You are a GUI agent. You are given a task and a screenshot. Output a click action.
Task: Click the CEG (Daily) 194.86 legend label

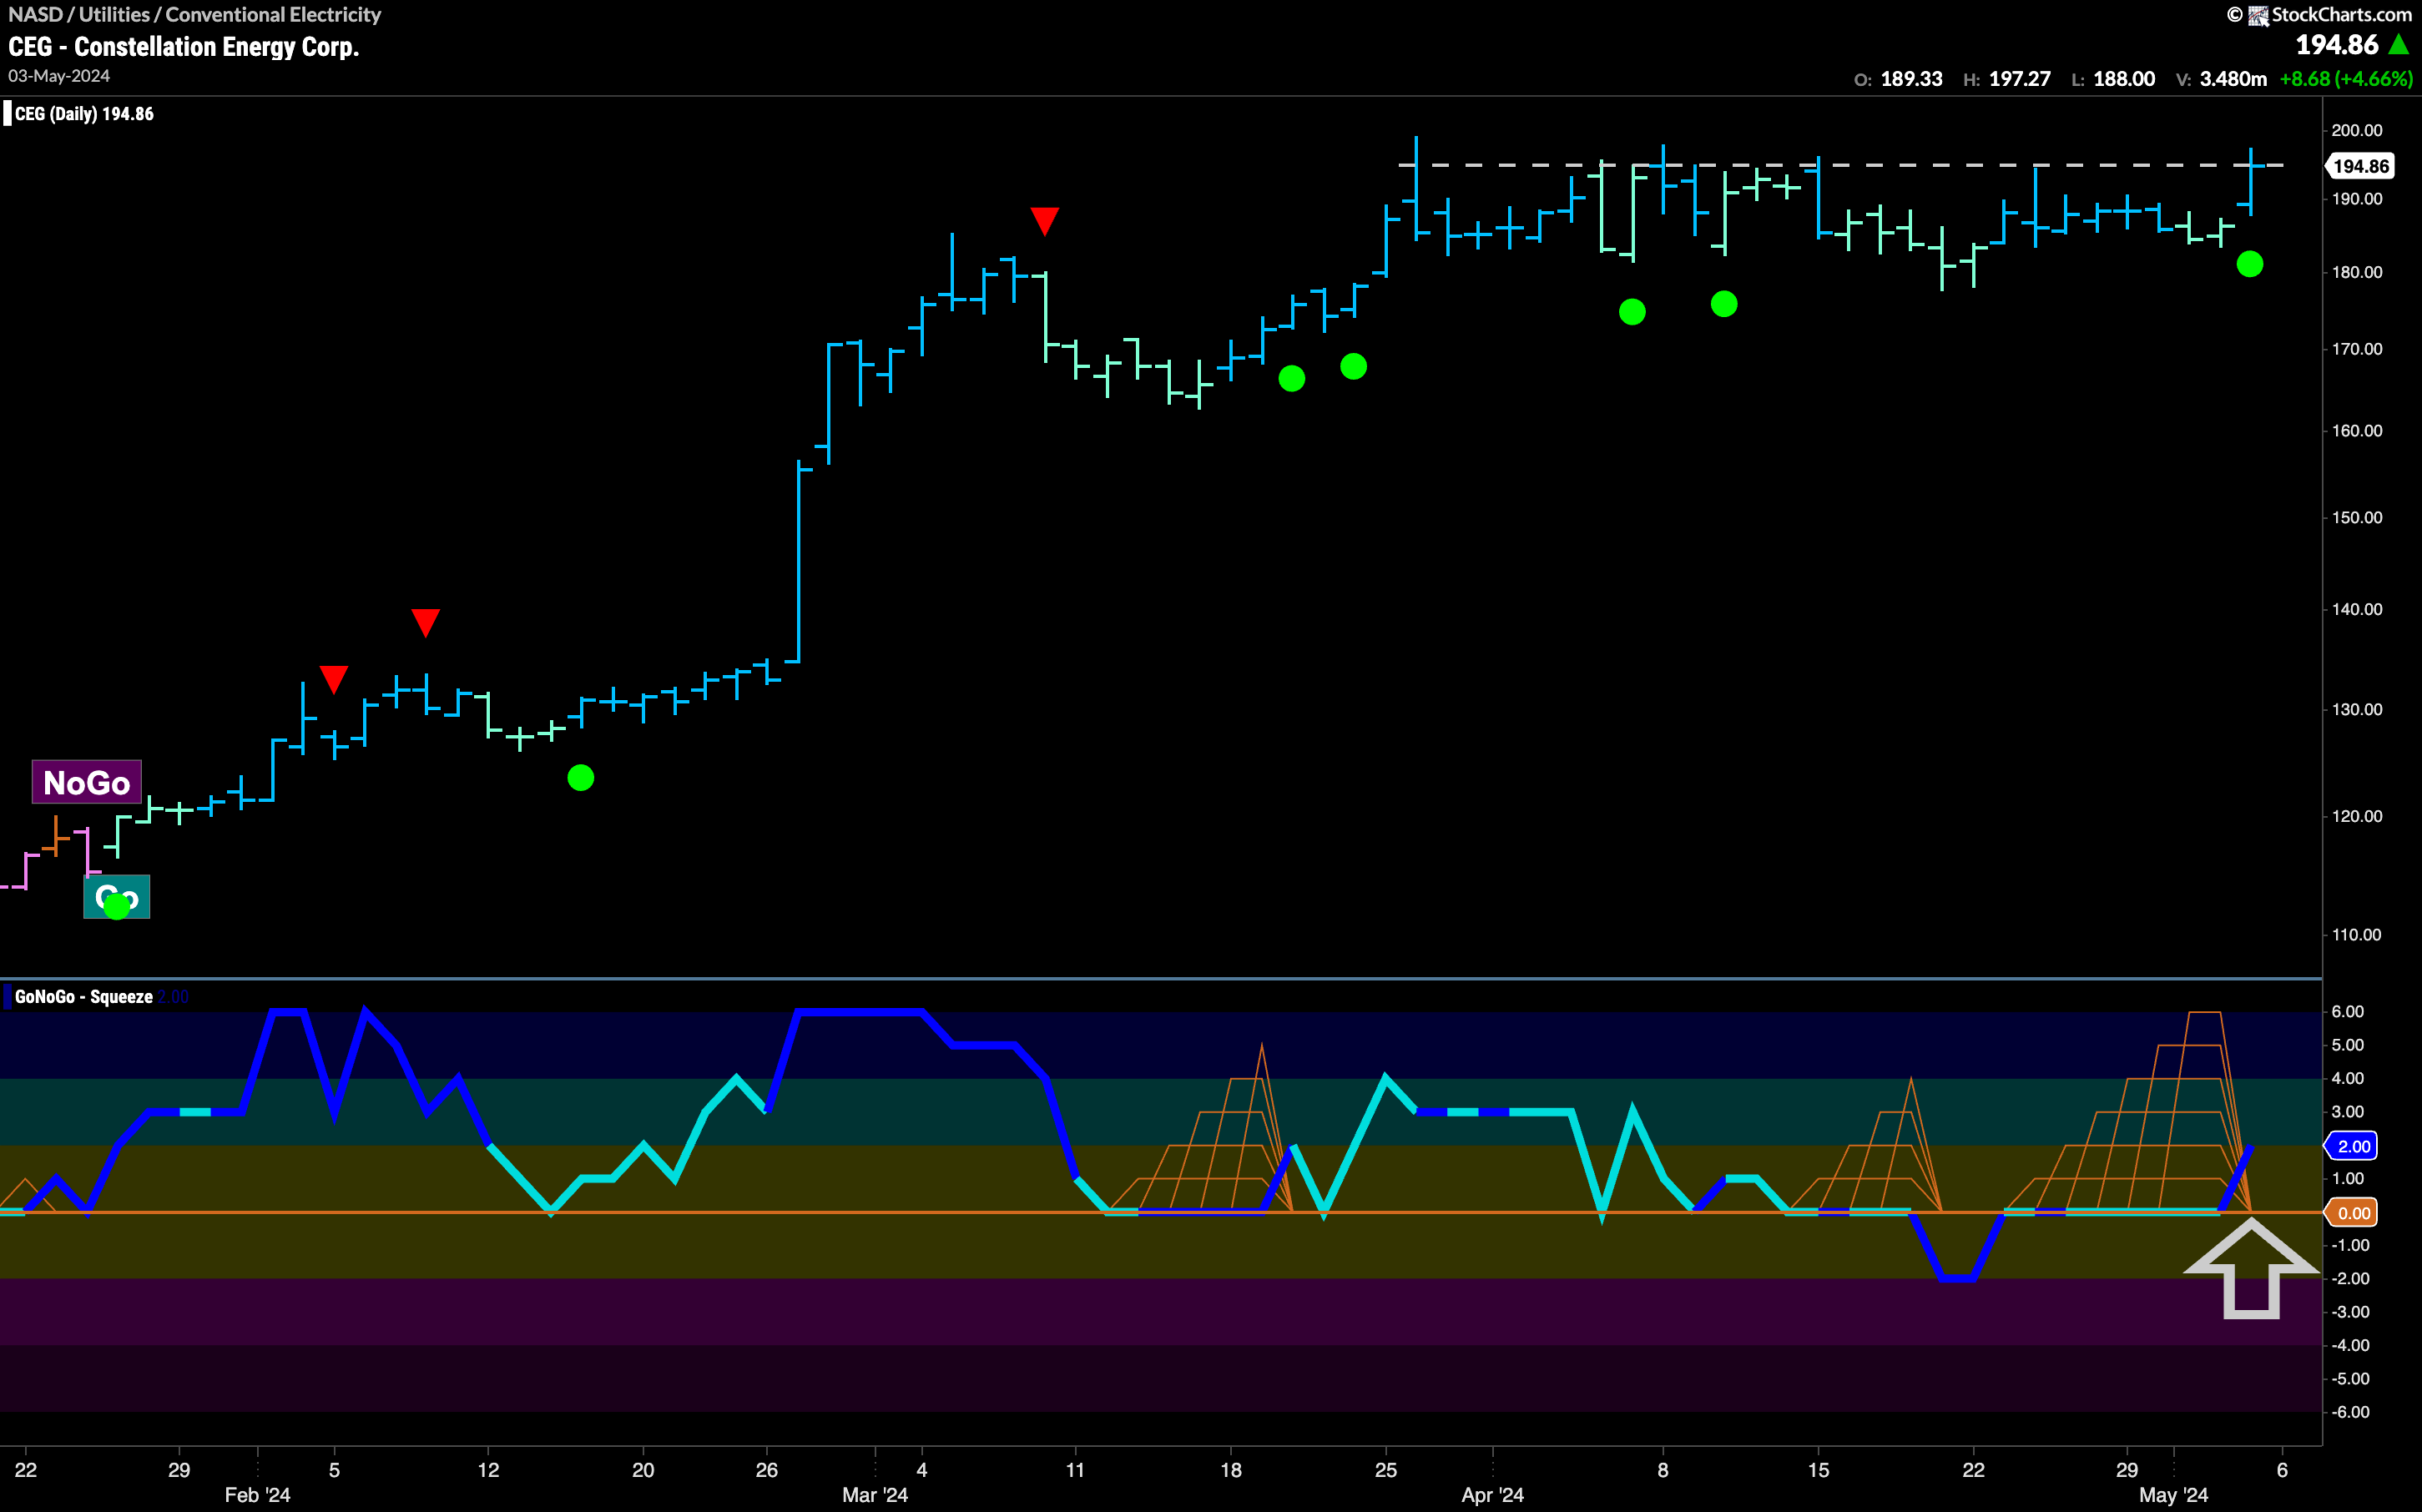(x=84, y=114)
